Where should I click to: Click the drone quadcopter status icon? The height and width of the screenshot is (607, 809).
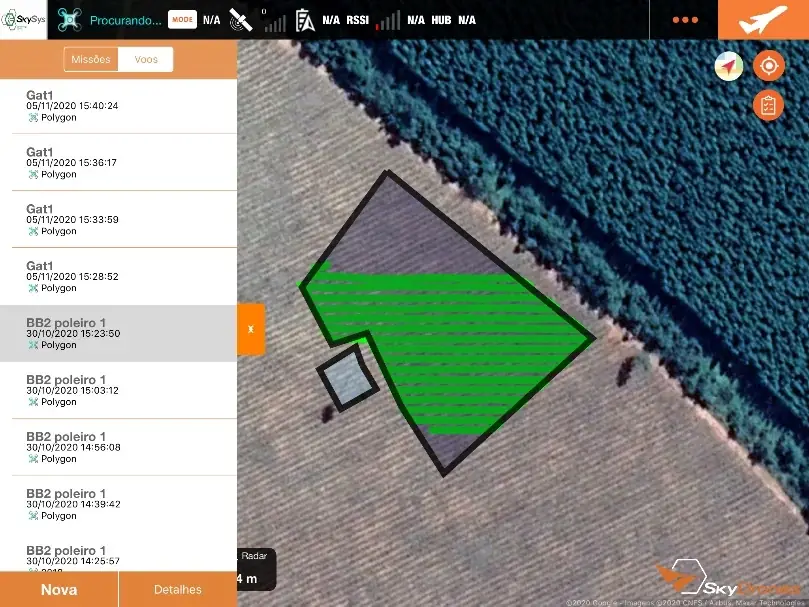pyautogui.click(x=69, y=20)
